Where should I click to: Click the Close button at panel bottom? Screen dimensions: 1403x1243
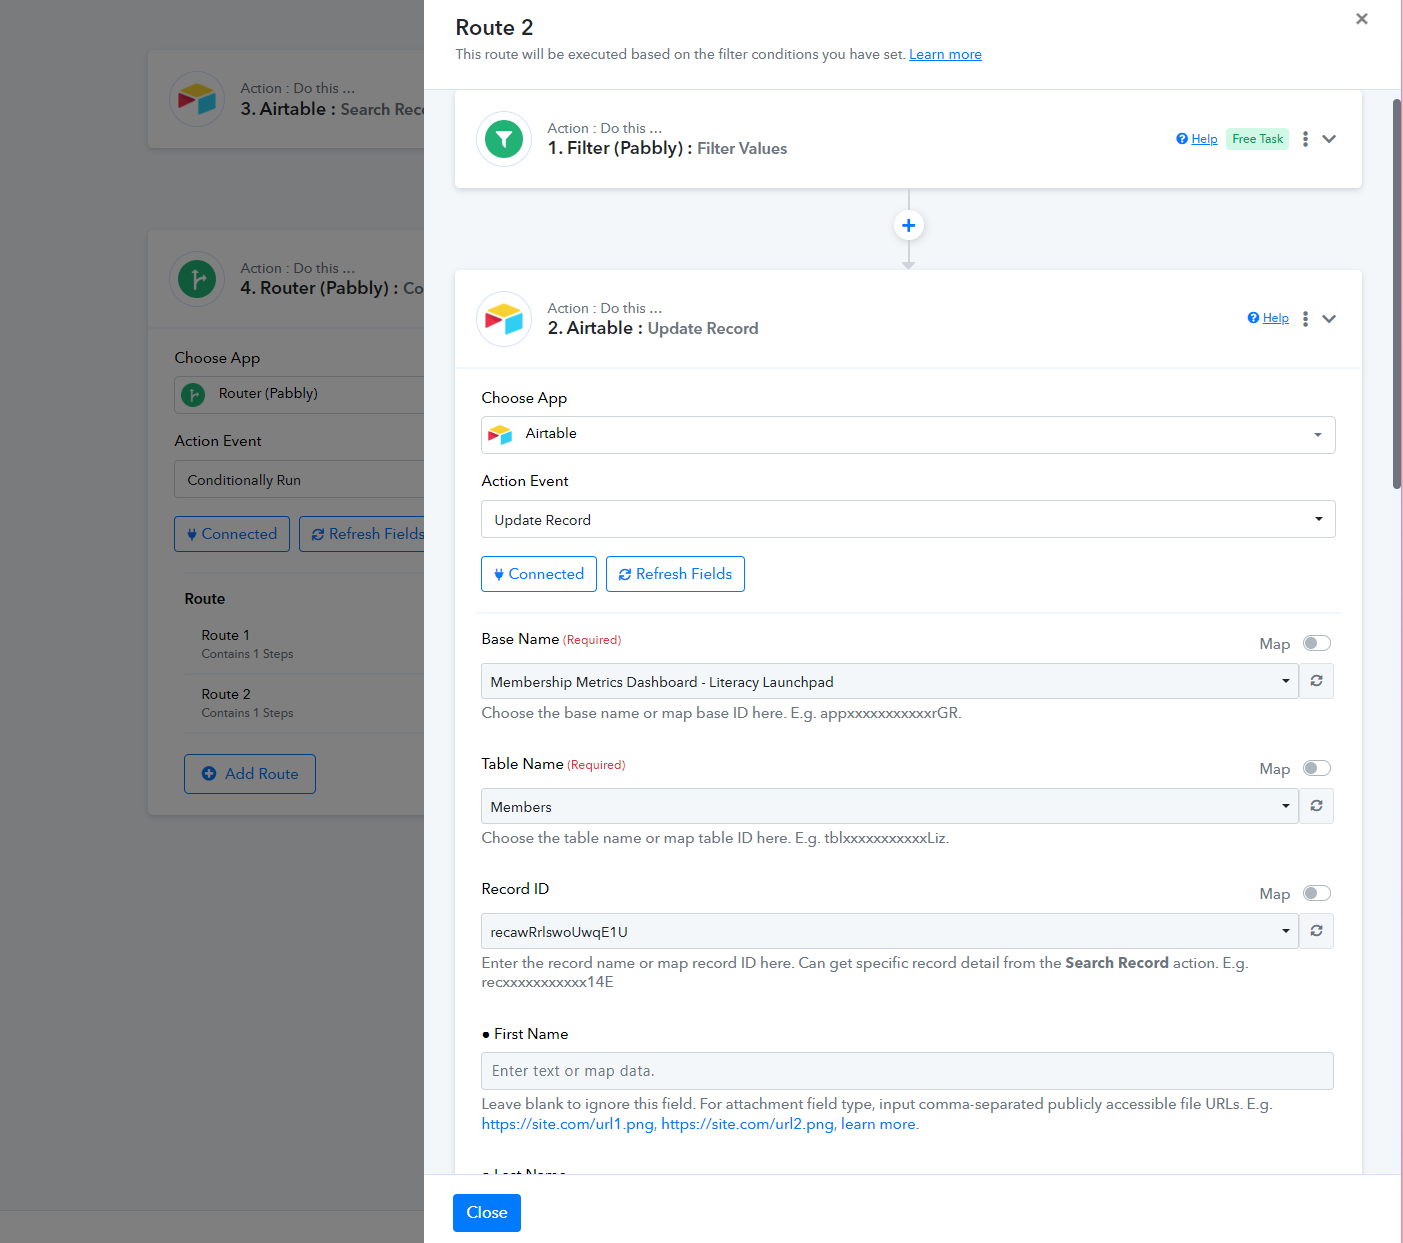click(x=487, y=1213)
